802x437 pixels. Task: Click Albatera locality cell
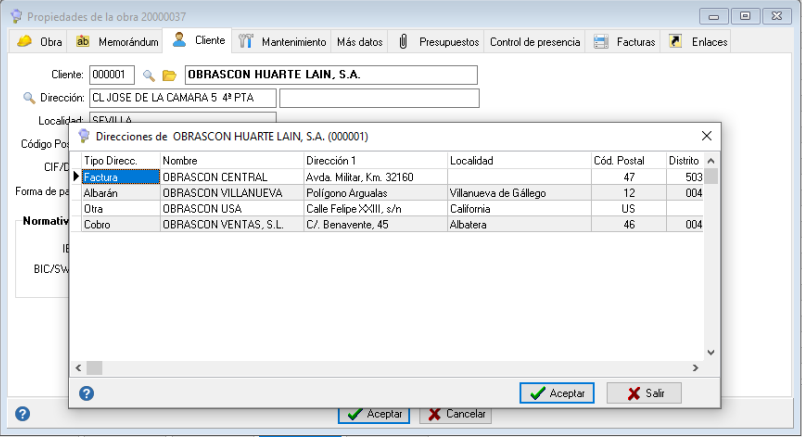coord(519,225)
